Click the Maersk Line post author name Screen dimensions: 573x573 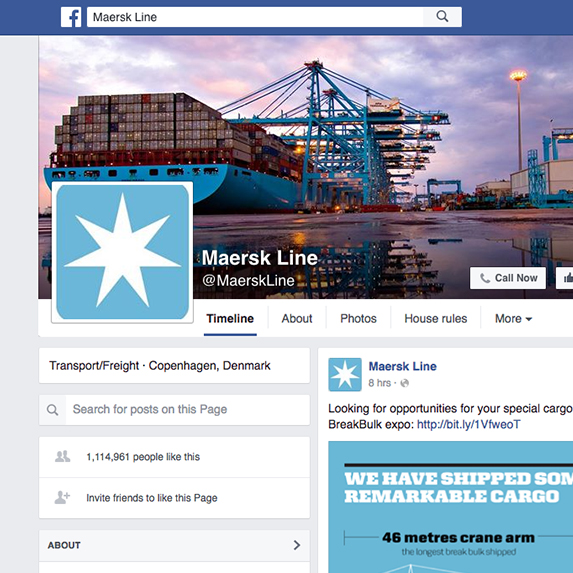pos(402,366)
